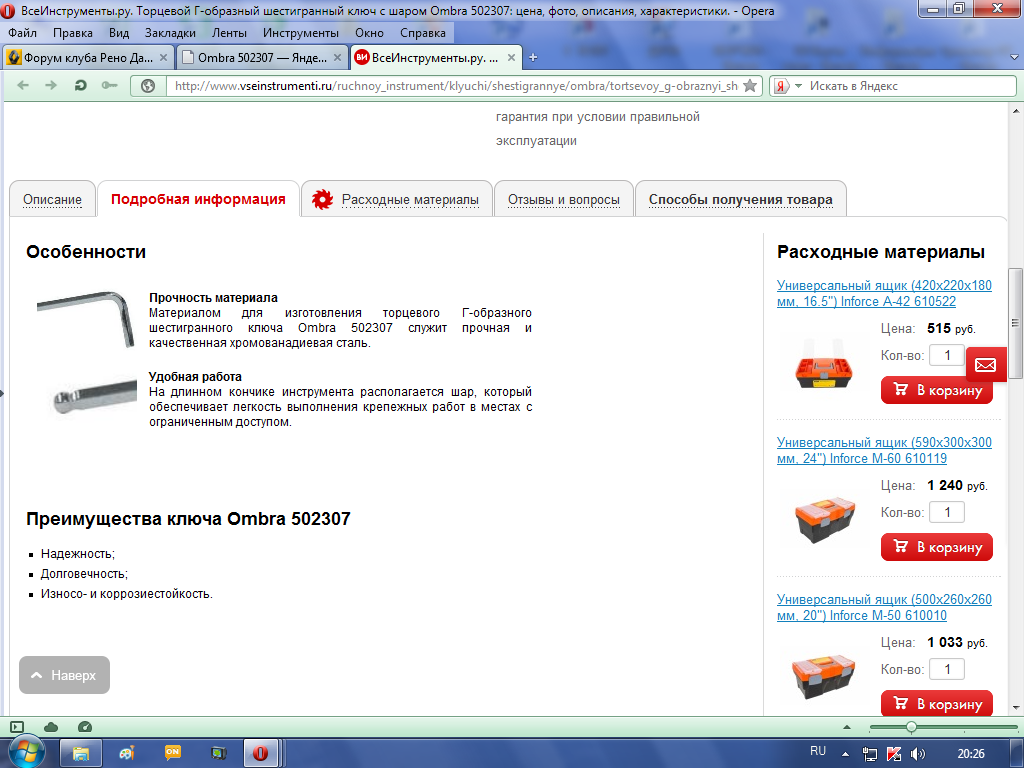Toggle the Opera panels icon in status bar
Screen dimensions: 1024x768
click(17, 727)
